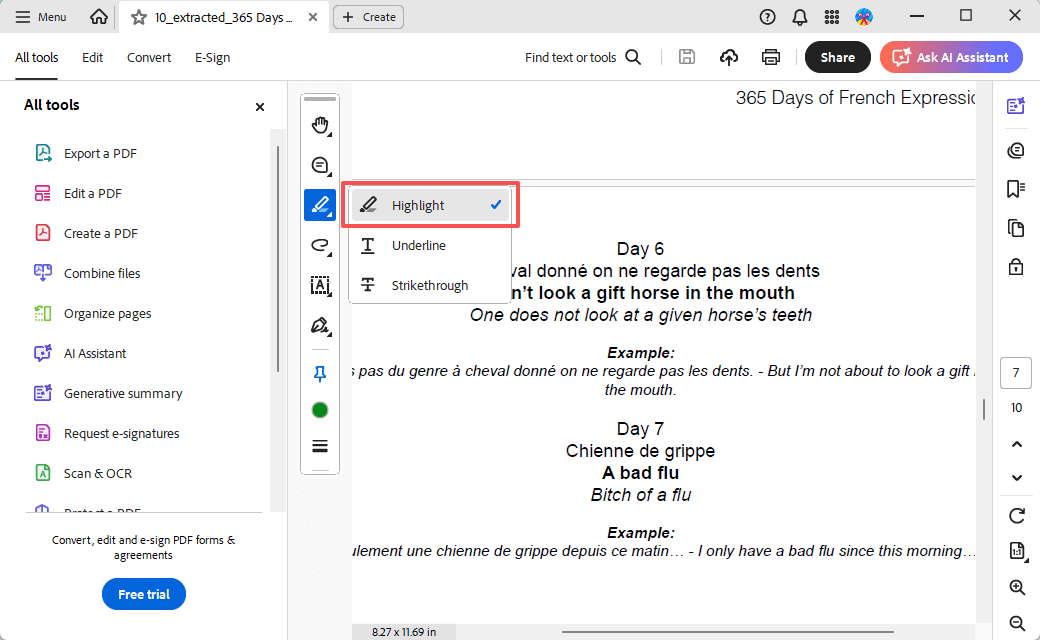The image size is (1040, 640).
Task: Click the add comment tool icon
Action: pos(320,166)
